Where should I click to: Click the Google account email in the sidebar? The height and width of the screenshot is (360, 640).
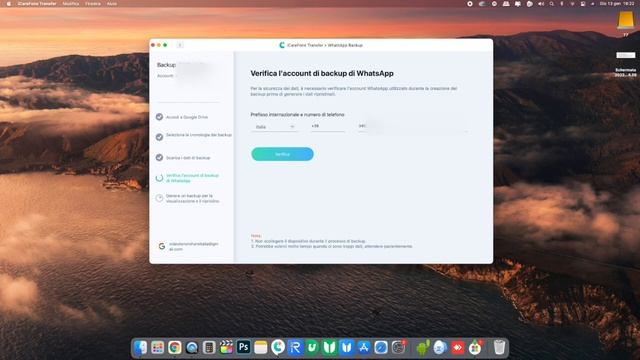click(x=193, y=246)
